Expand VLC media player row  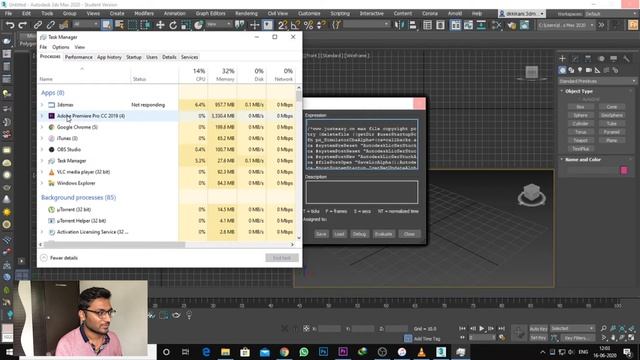[x=42, y=172]
